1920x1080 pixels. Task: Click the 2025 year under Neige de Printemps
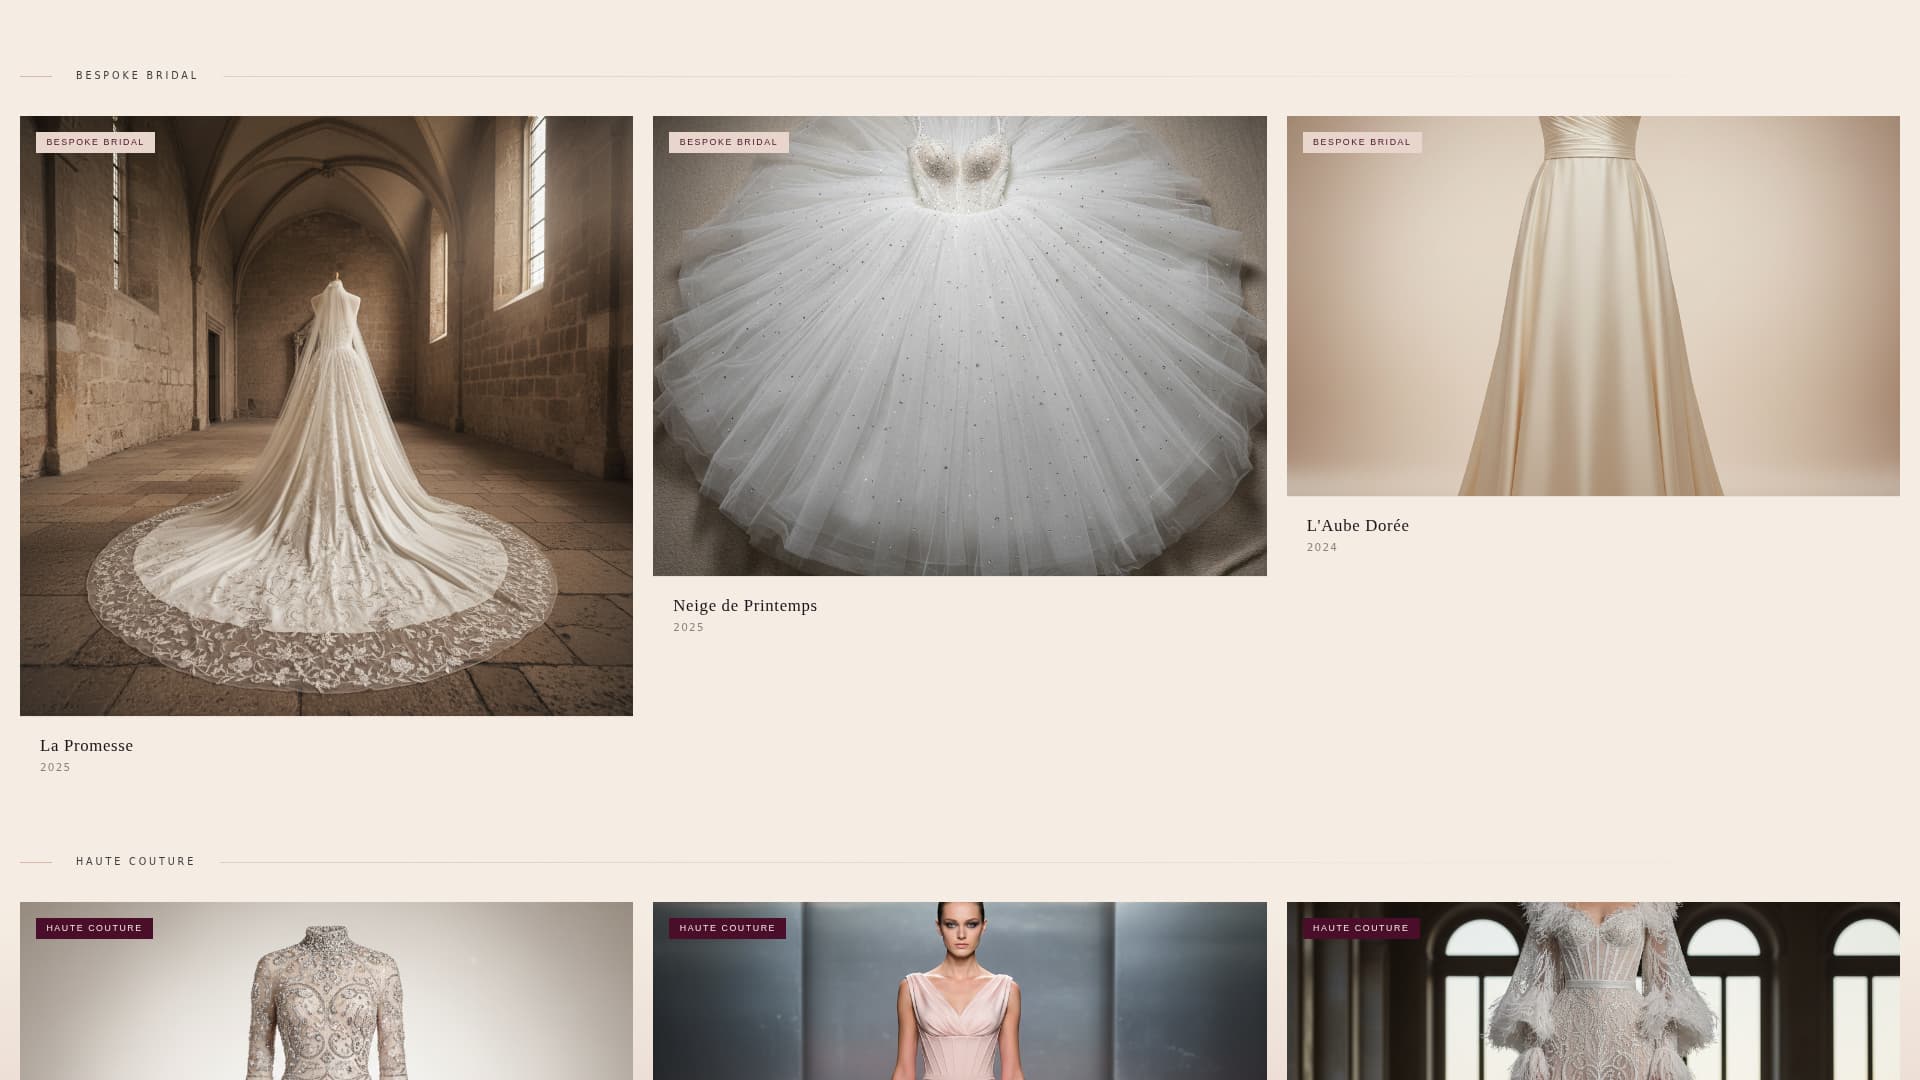[x=688, y=628]
